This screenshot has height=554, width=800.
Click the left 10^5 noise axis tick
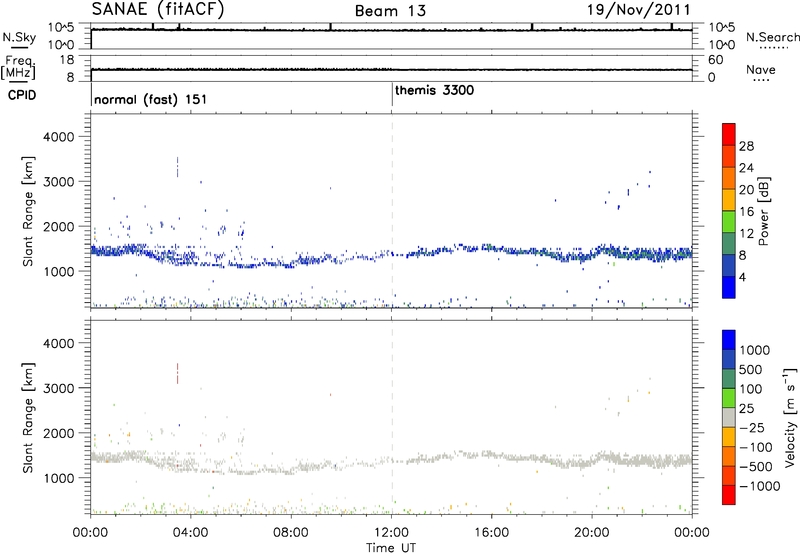(x=61, y=28)
